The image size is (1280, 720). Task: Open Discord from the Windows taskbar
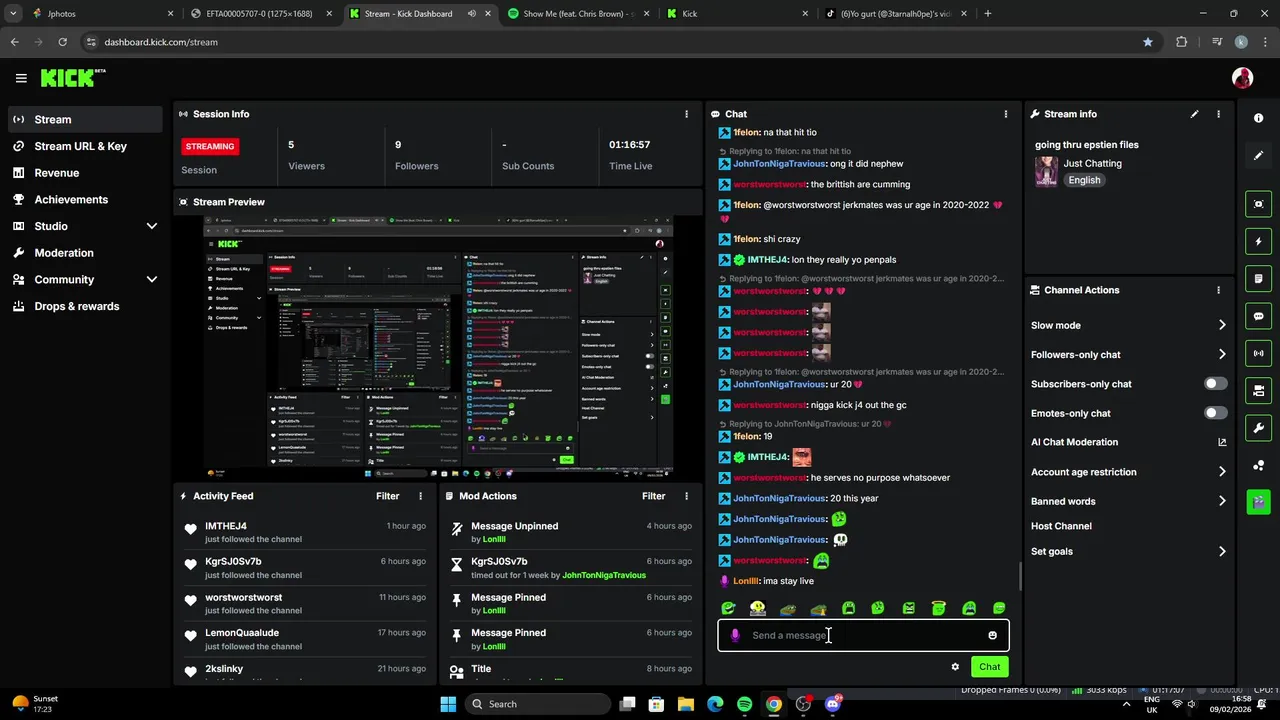[x=833, y=704]
